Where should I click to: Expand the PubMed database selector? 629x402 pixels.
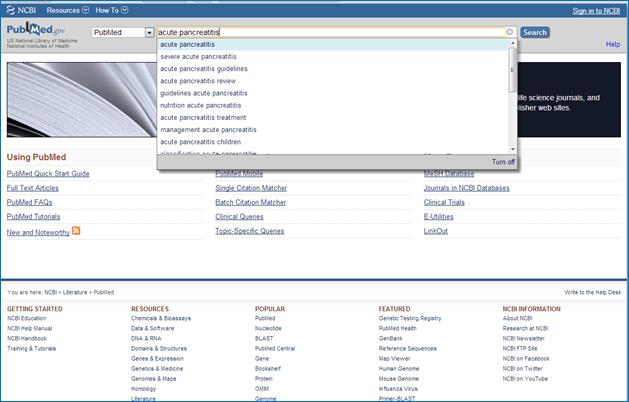point(149,32)
